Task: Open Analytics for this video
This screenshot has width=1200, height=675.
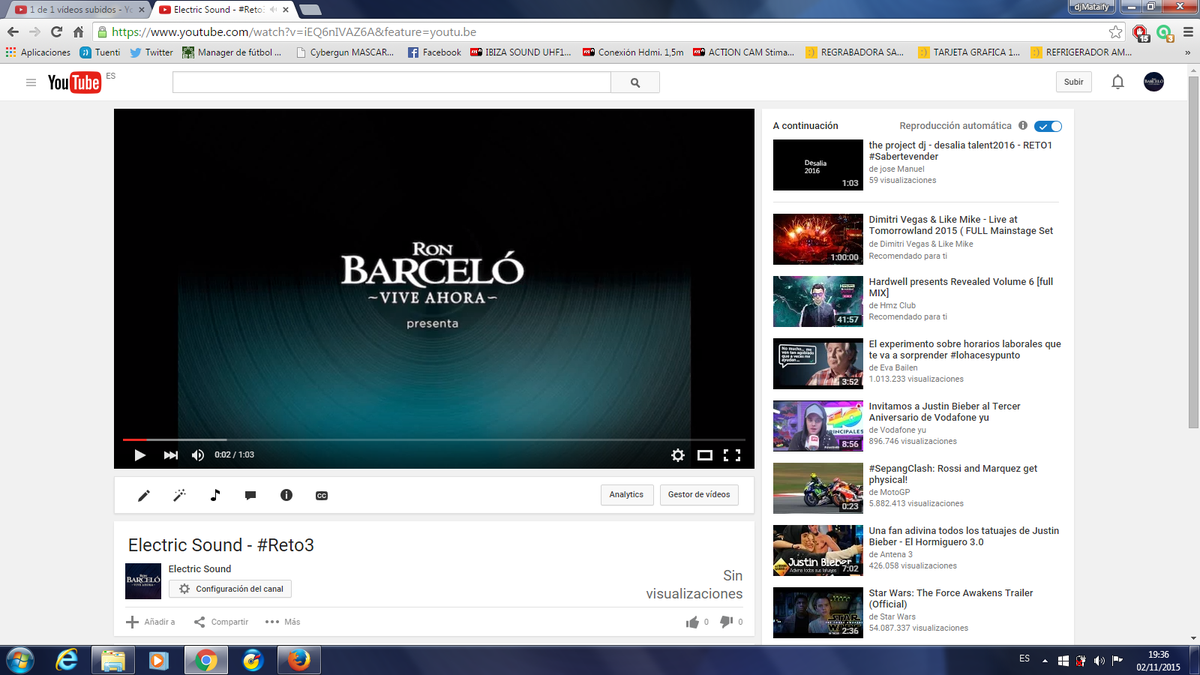Action: pos(627,495)
